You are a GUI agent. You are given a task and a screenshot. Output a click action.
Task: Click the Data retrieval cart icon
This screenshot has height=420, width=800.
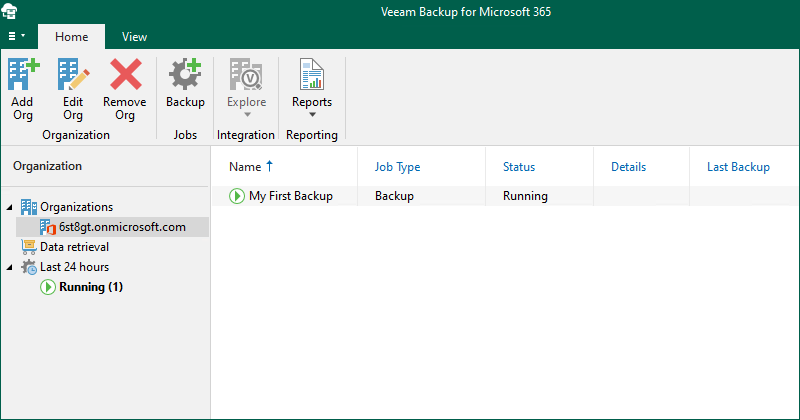coord(29,247)
